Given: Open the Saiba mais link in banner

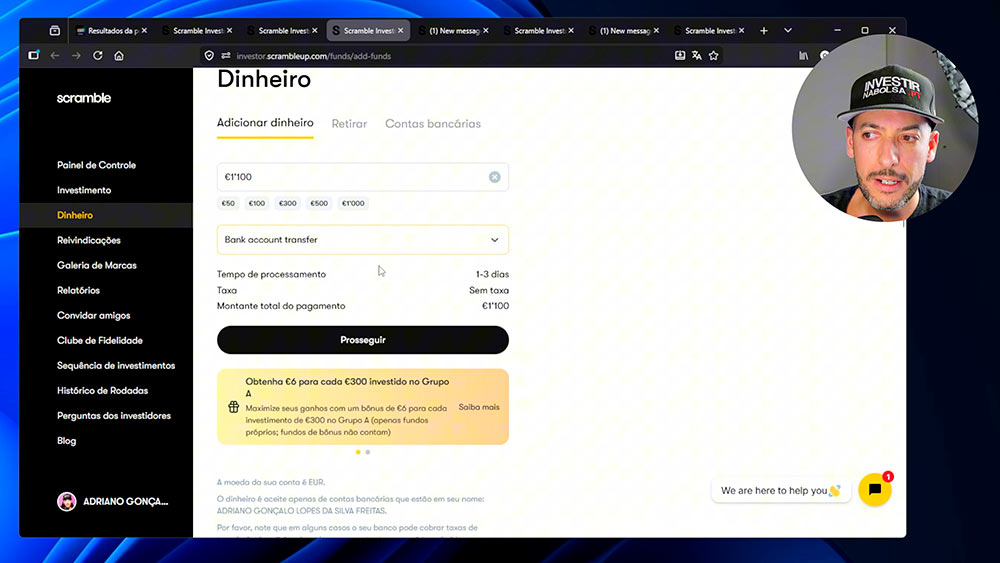Looking at the screenshot, I should [479, 407].
